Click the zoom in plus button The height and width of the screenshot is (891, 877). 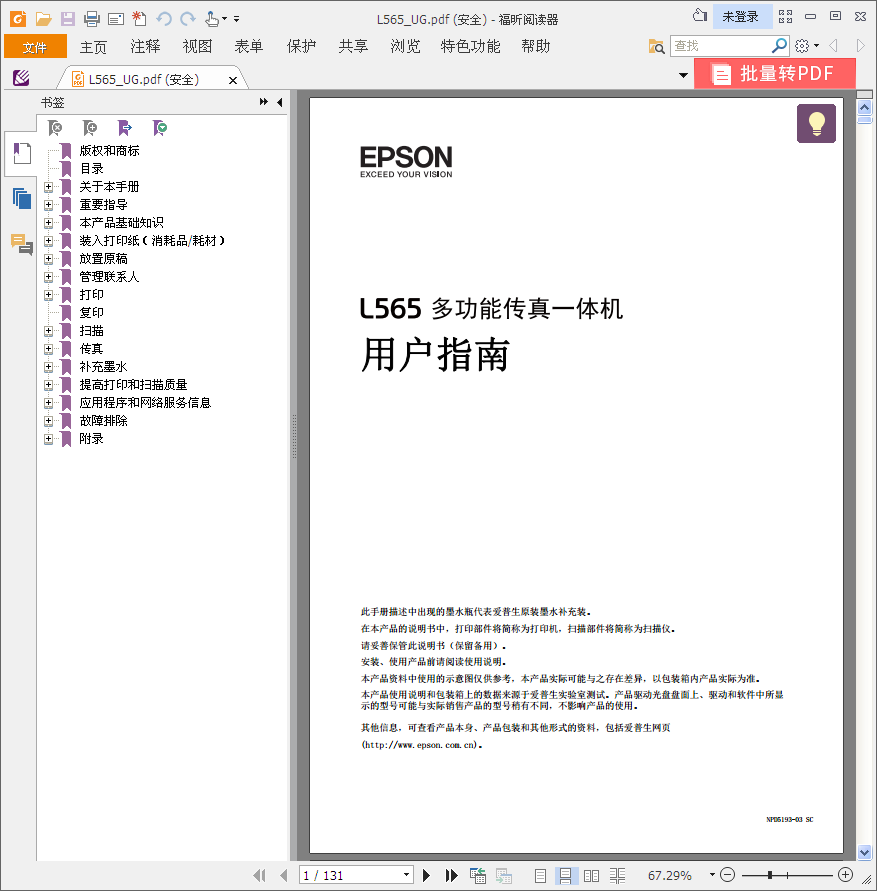(x=846, y=875)
